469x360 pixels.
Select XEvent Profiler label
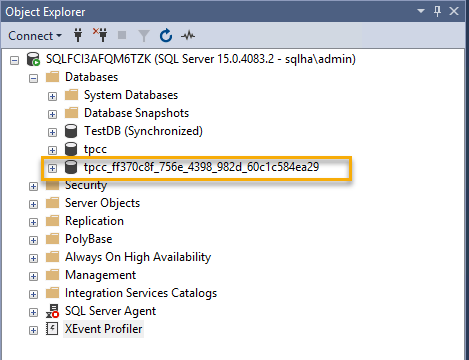(x=103, y=329)
